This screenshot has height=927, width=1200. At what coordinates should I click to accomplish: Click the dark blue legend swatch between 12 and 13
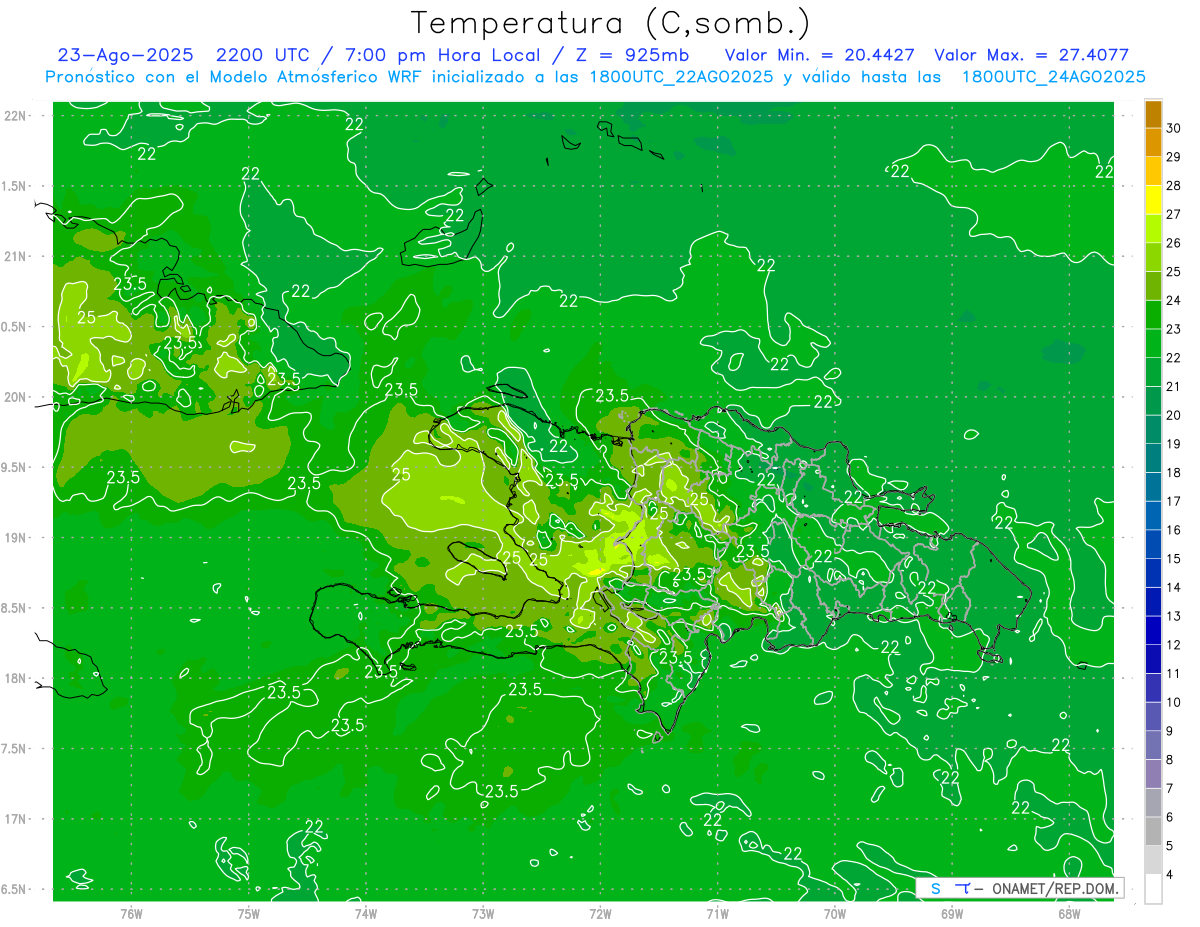pos(1153,630)
